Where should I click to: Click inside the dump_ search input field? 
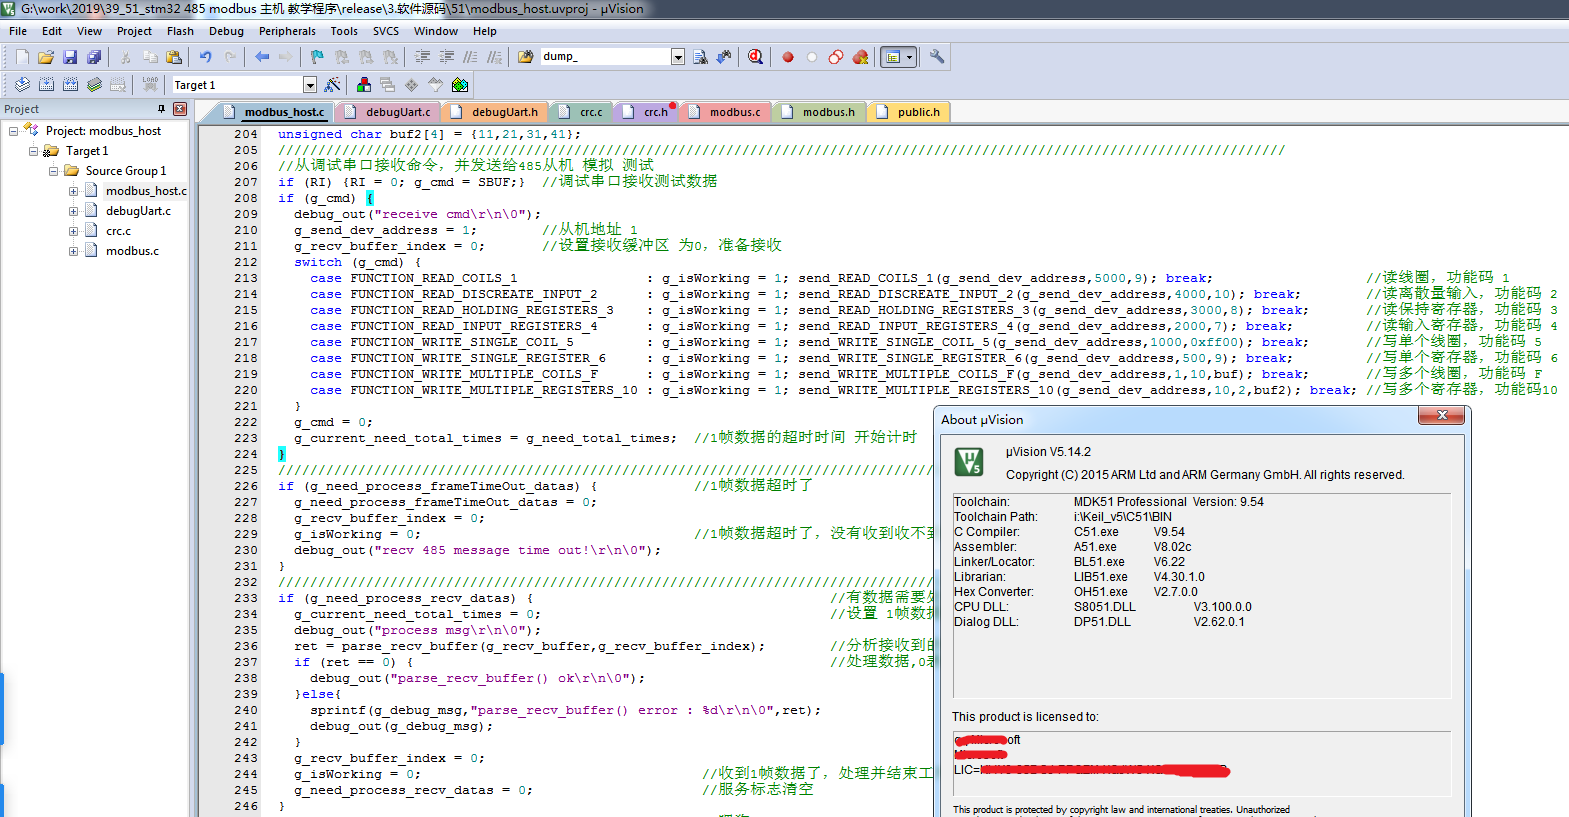[604, 57]
